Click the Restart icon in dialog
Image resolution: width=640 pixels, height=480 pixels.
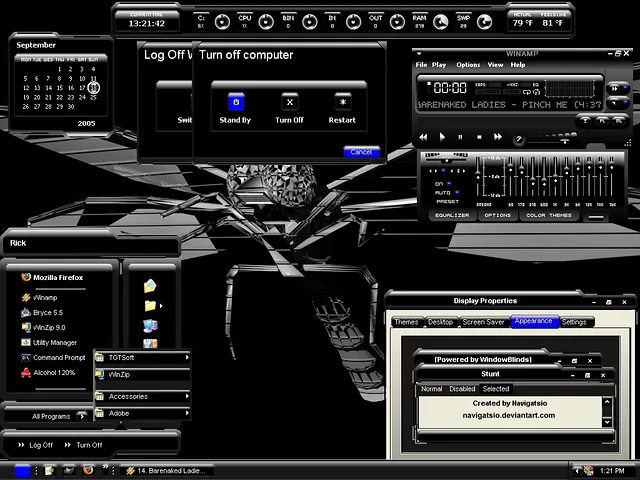[343, 101]
